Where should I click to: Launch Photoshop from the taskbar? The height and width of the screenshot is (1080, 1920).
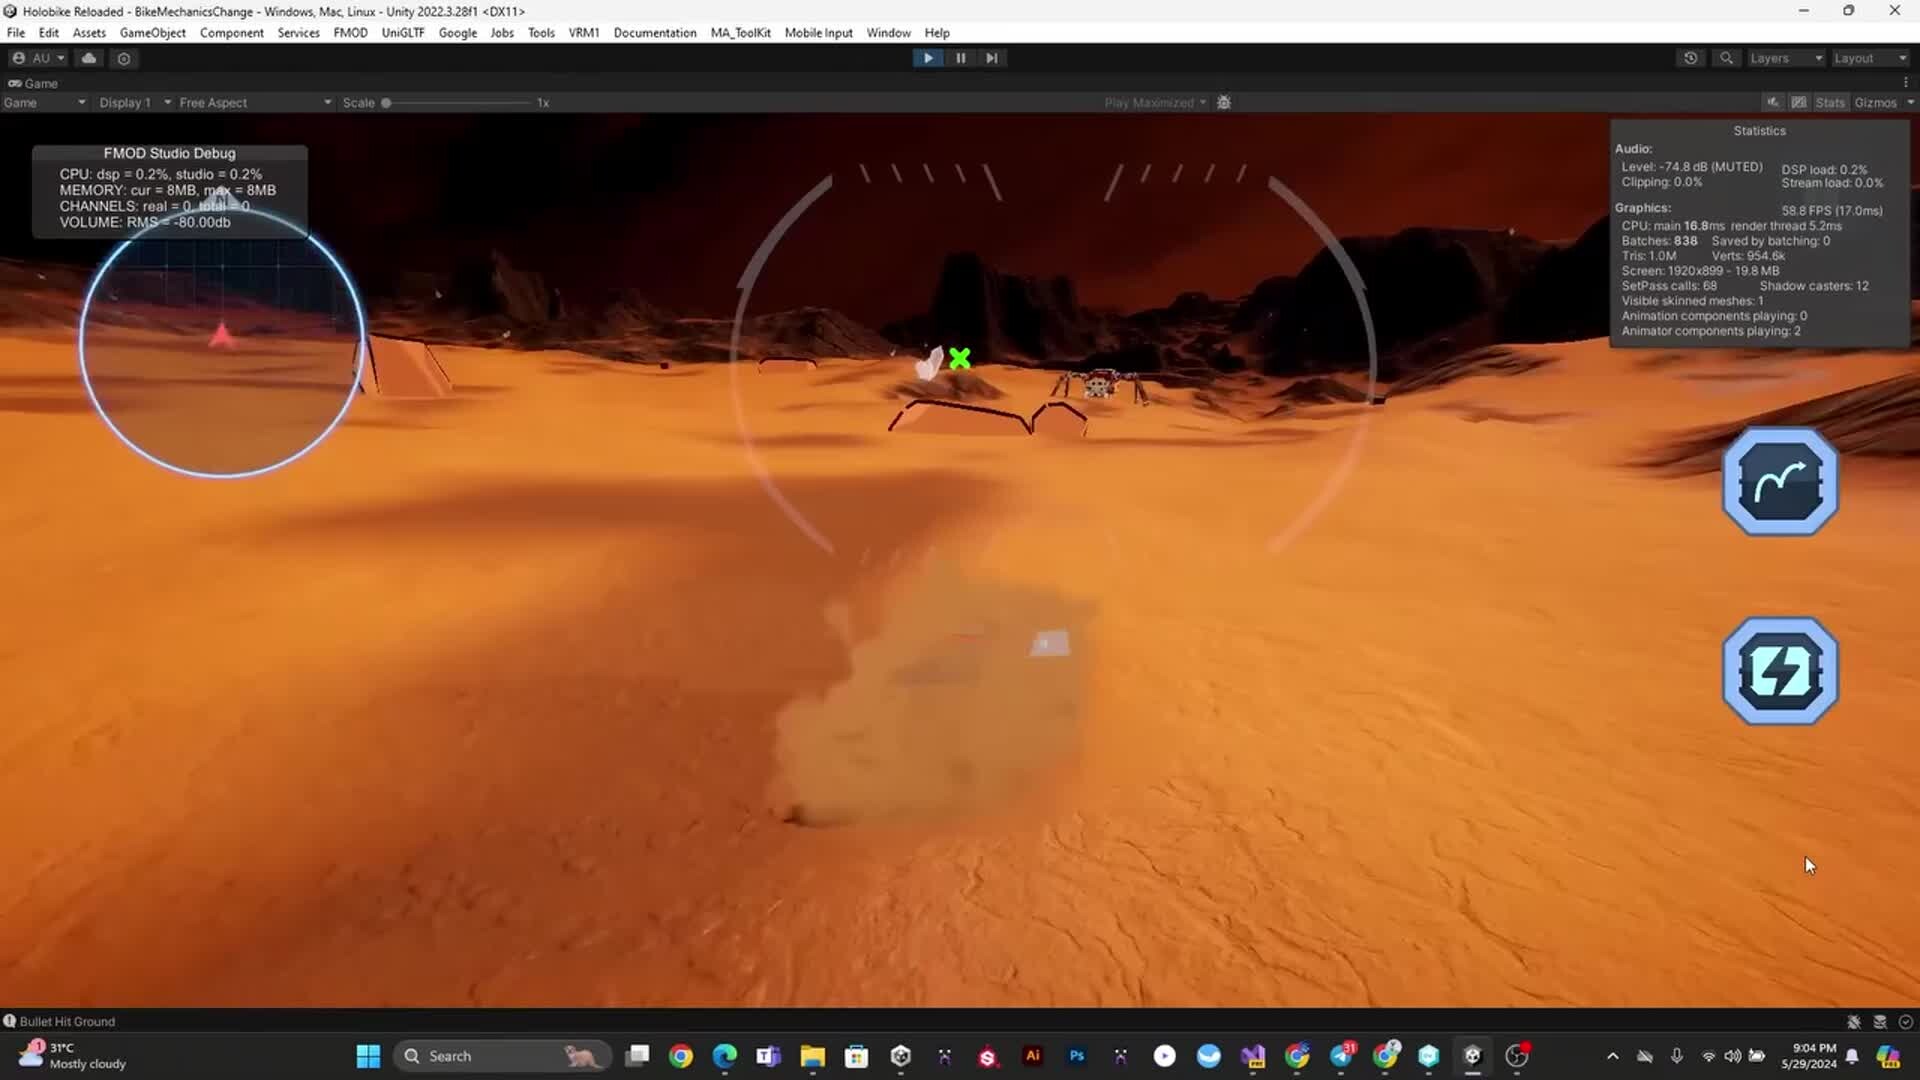[x=1077, y=1055]
